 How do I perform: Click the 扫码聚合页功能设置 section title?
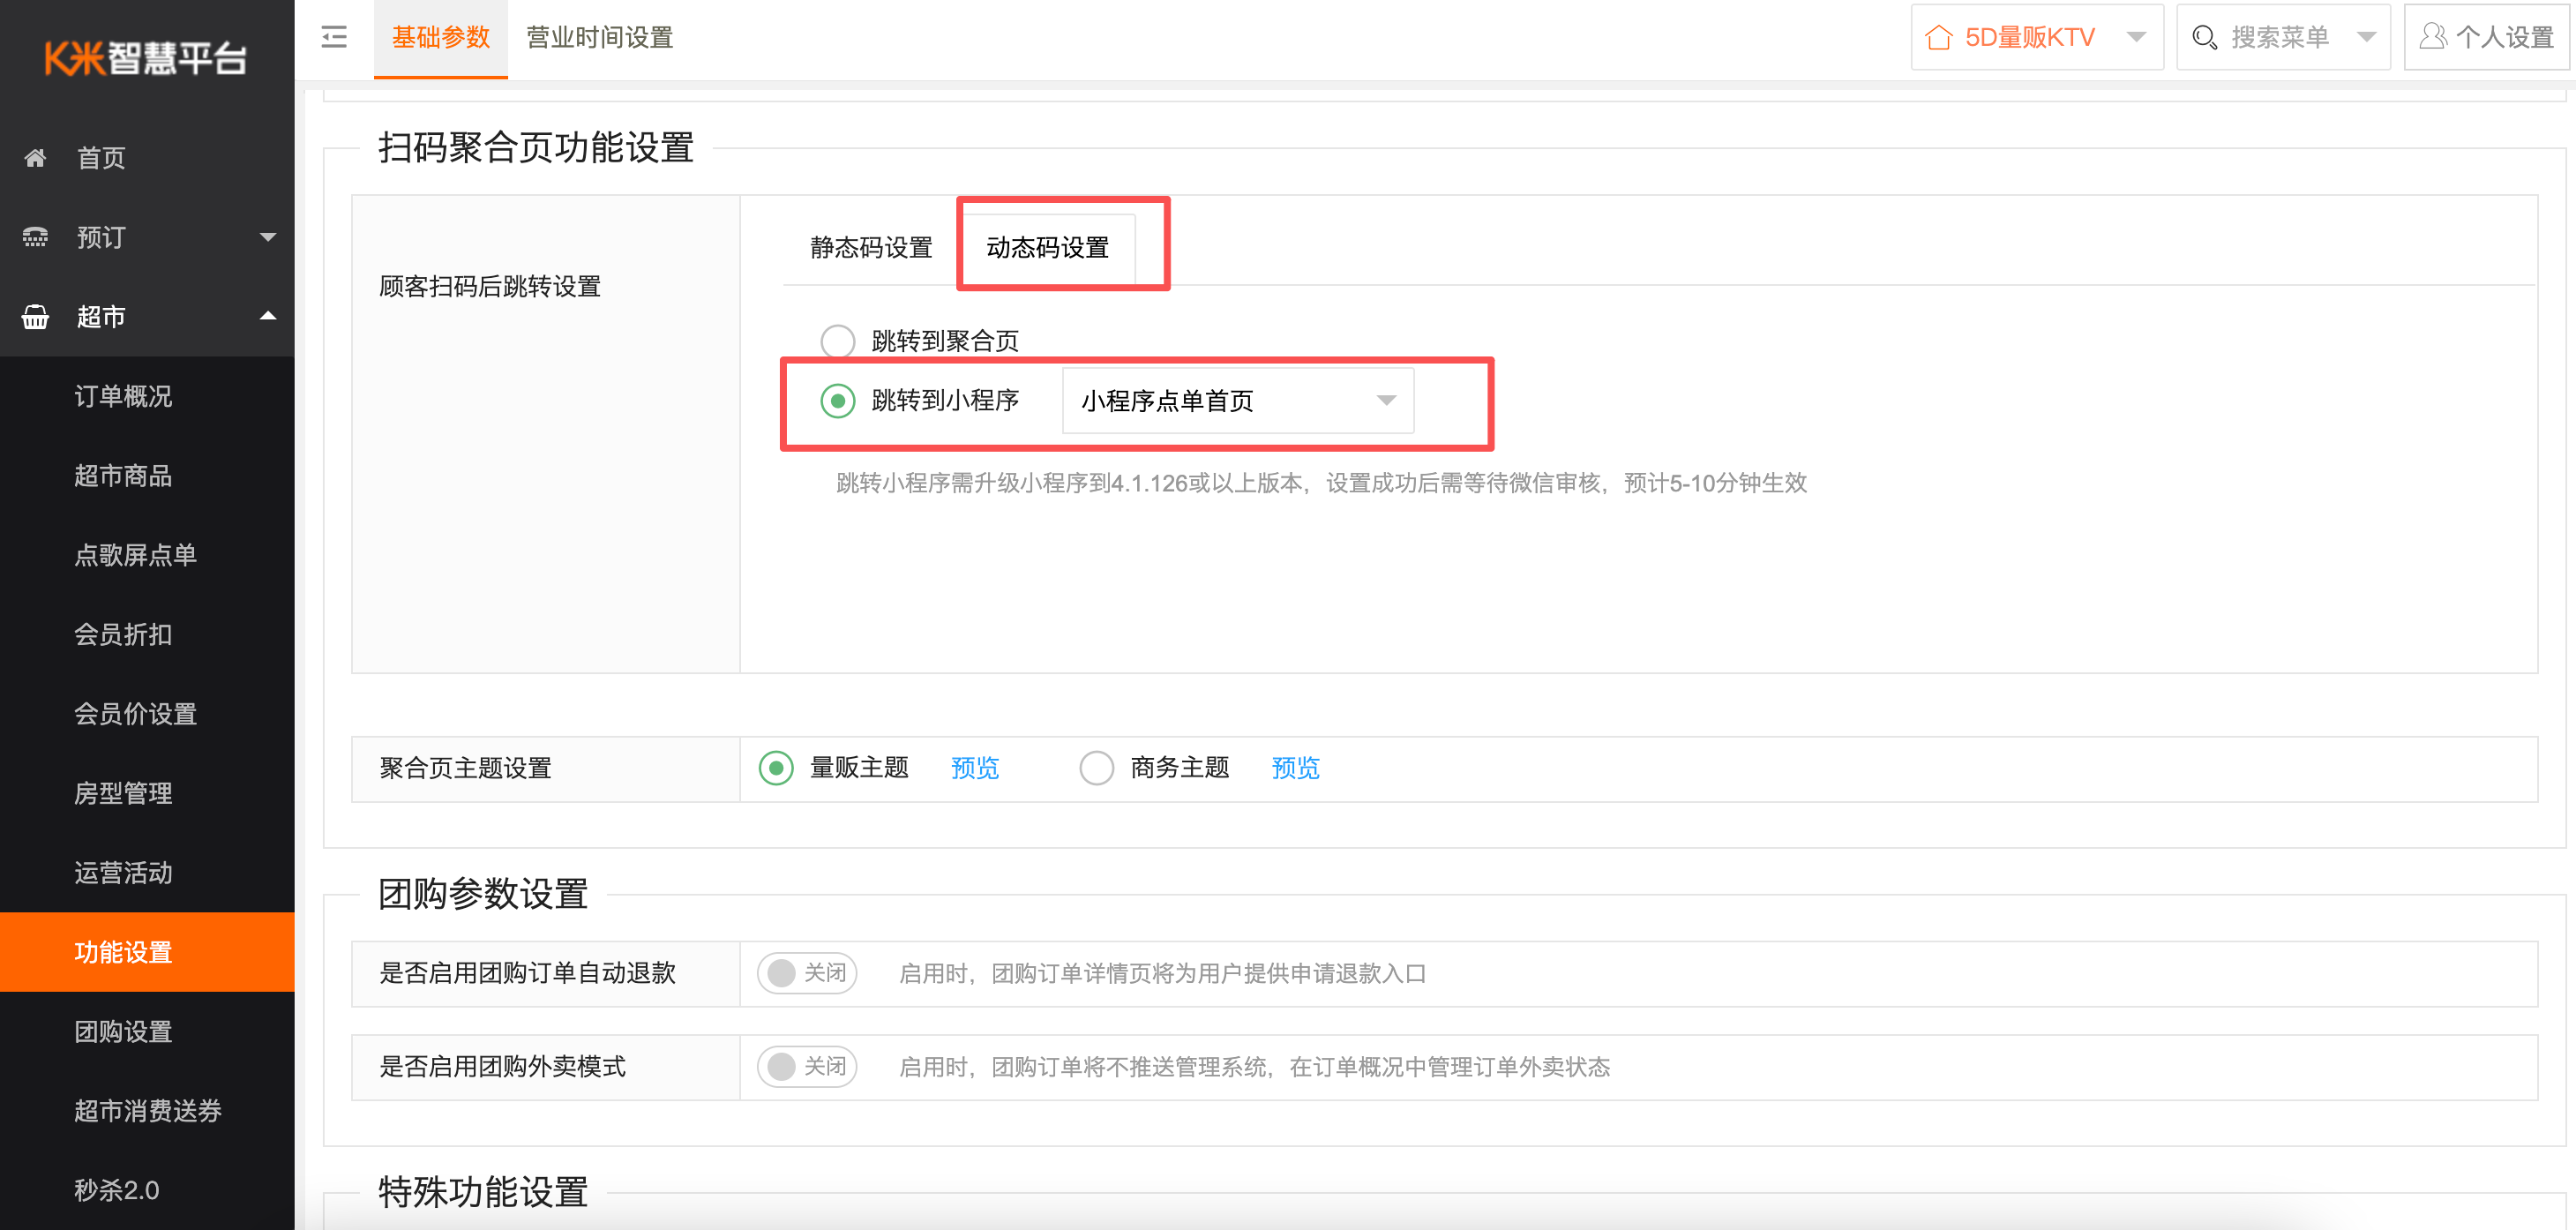(x=536, y=148)
